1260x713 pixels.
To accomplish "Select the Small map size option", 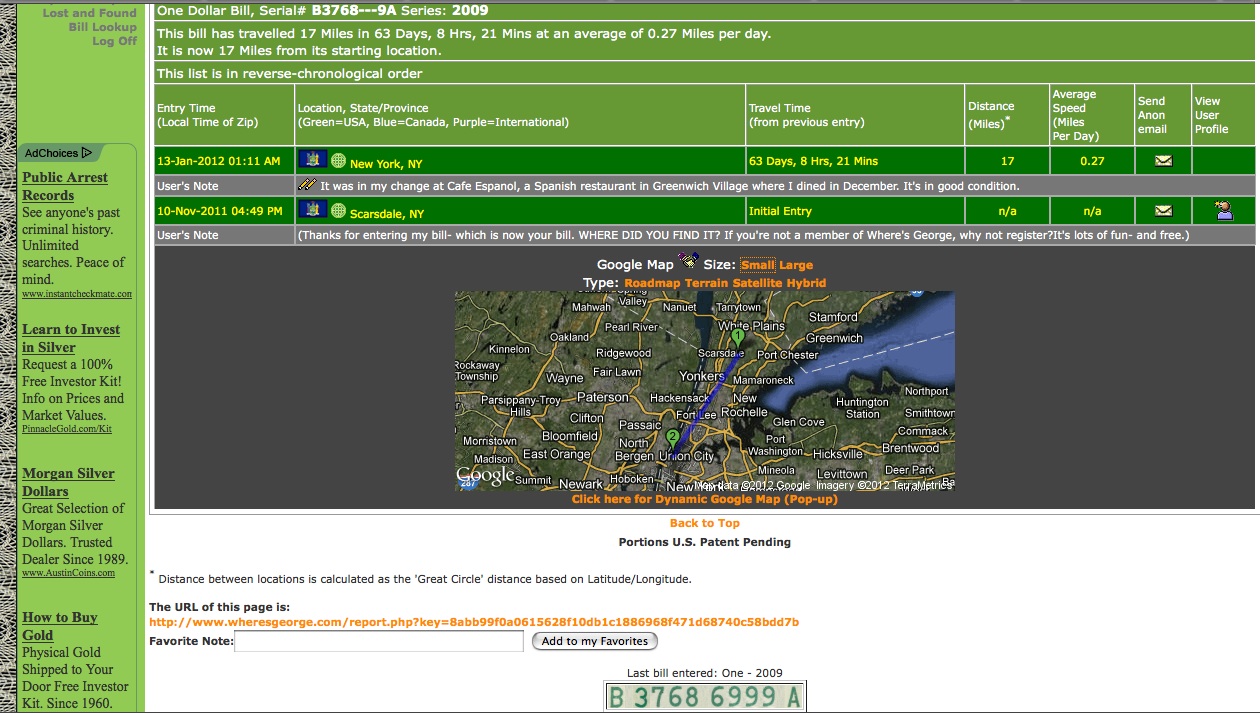I will pyautogui.click(x=757, y=265).
